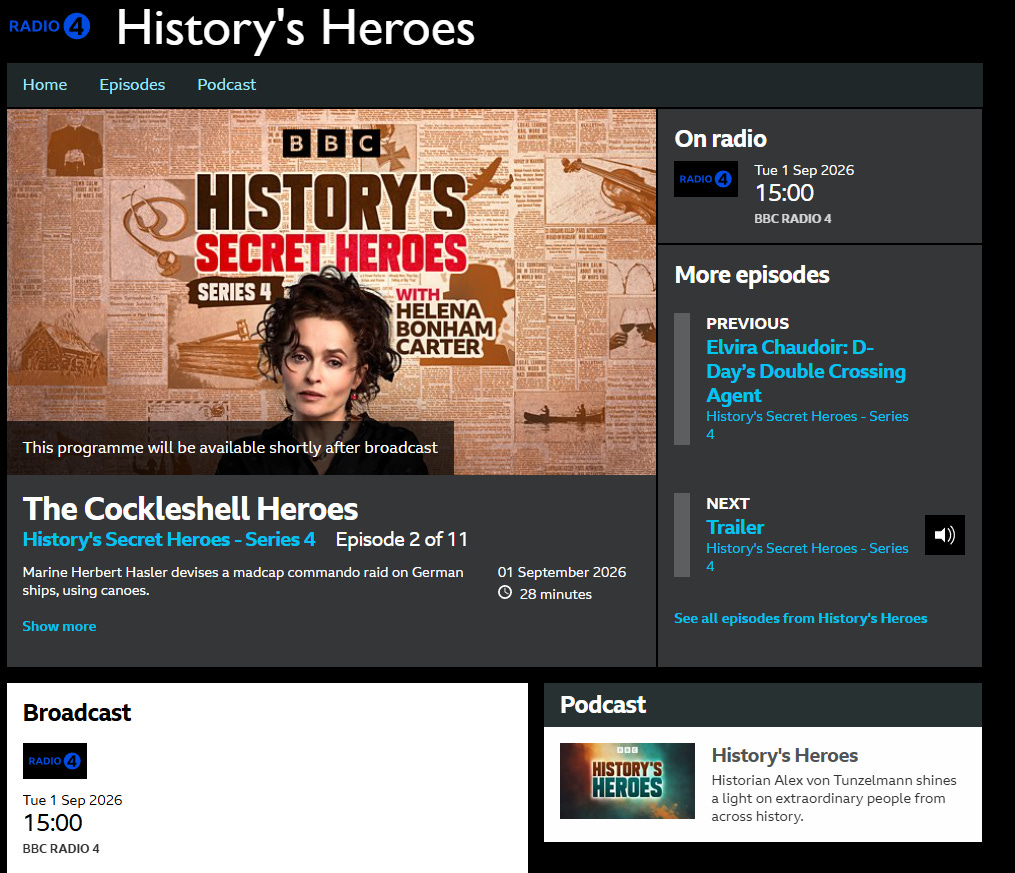Click Radio 4 logo in On radio panel
The image size is (1015, 873).
[x=706, y=179]
